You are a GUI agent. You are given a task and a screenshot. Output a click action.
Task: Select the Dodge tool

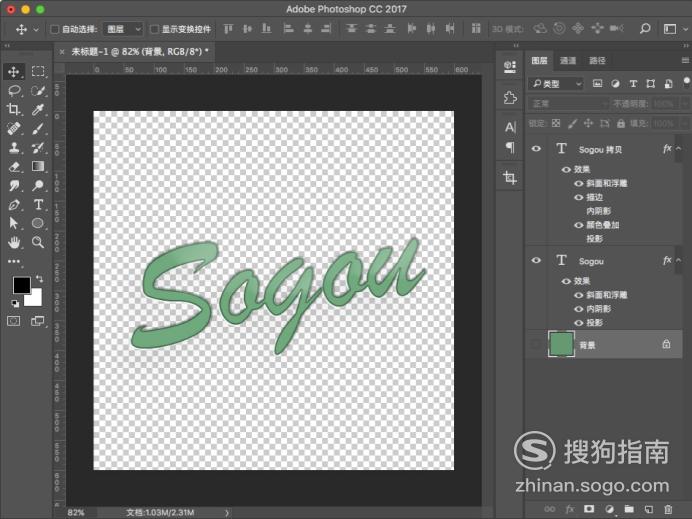click(38, 185)
